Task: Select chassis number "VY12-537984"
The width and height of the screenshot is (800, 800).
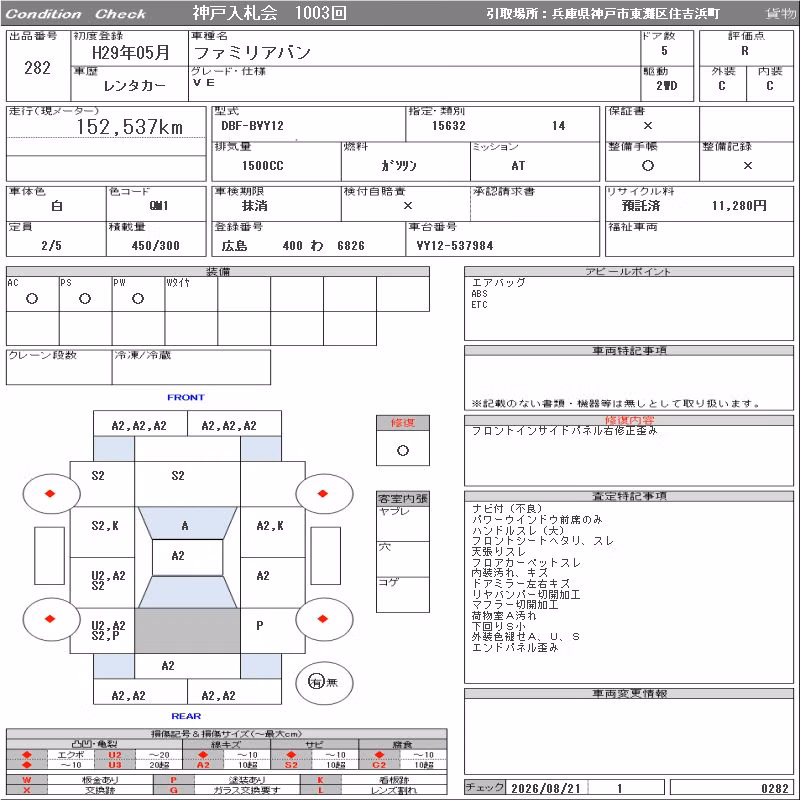Action: 454,245
